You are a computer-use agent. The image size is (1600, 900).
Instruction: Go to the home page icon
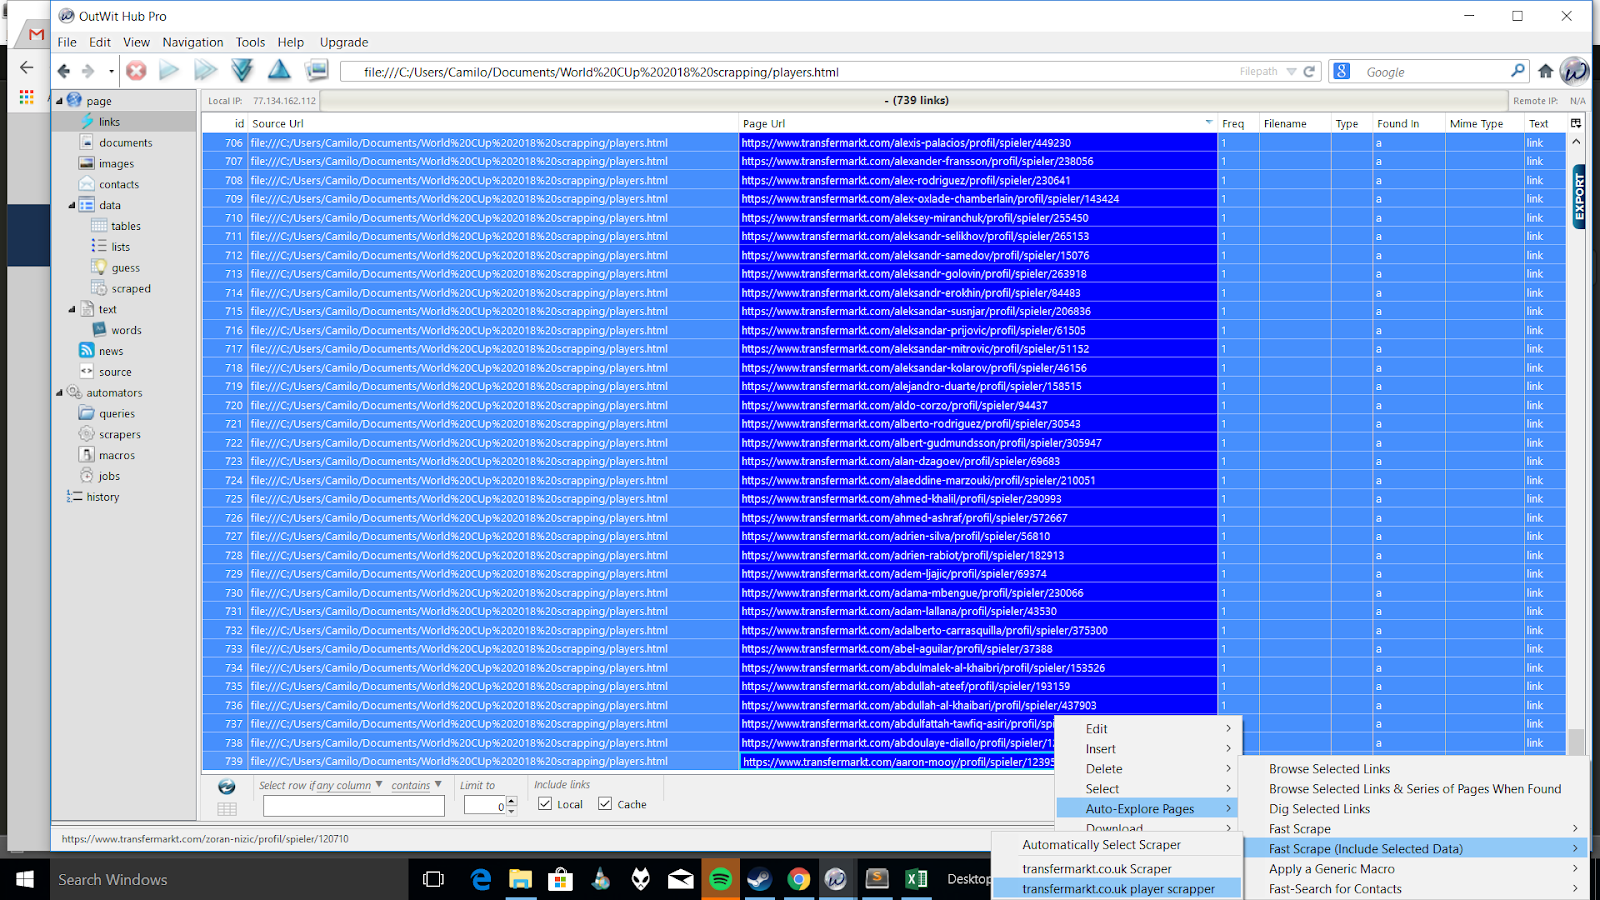[1546, 71]
